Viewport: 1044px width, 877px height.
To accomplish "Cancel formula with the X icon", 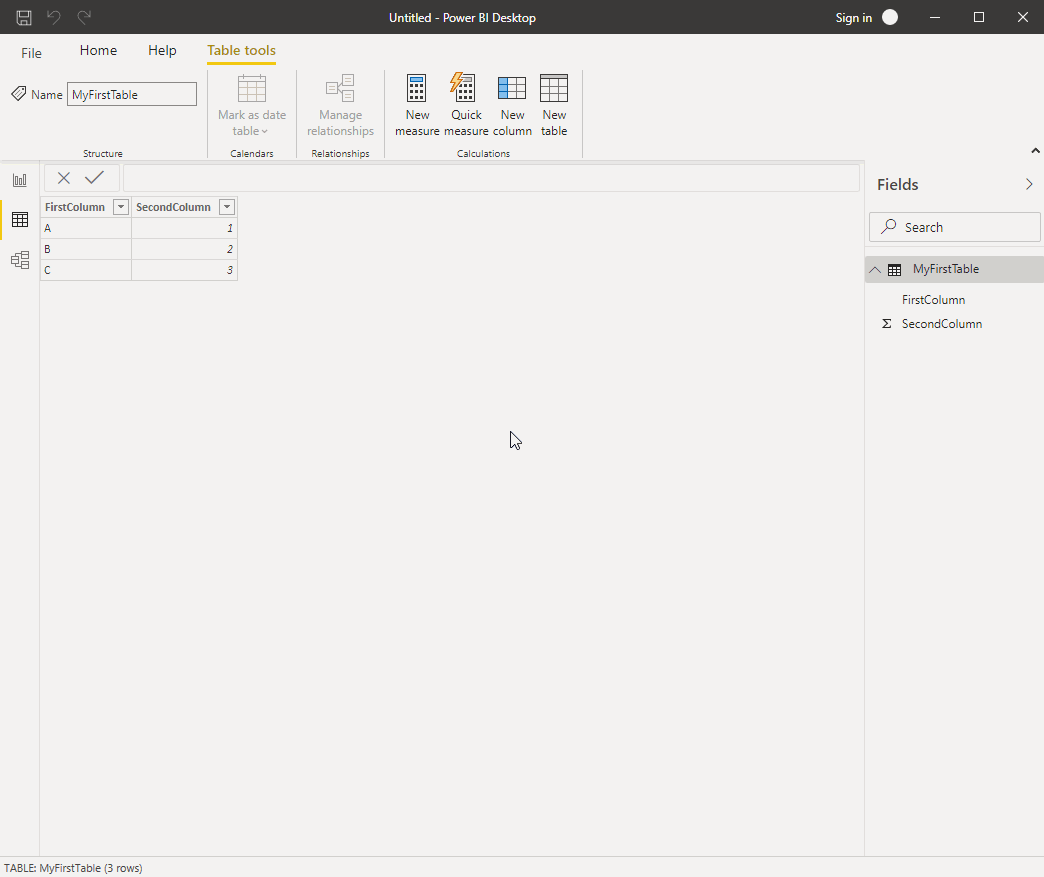I will click(x=64, y=178).
